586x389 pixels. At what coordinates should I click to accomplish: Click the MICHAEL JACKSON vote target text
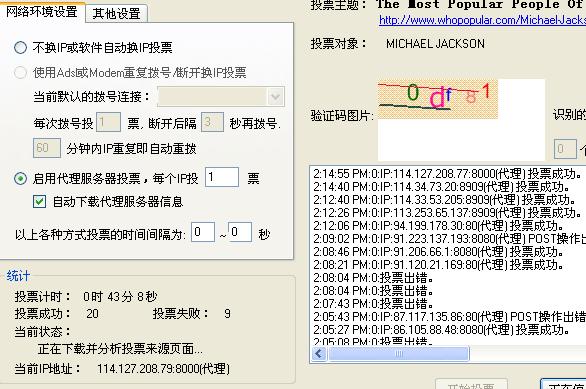point(435,44)
